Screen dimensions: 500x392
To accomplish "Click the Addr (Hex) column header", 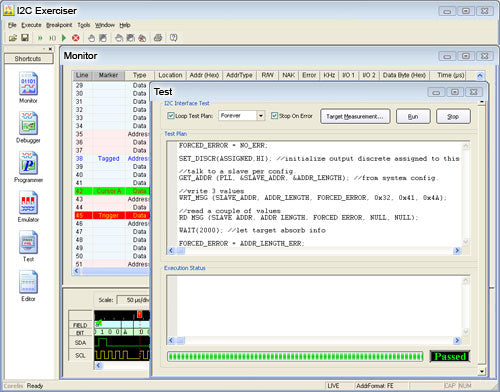I will (x=204, y=75).
